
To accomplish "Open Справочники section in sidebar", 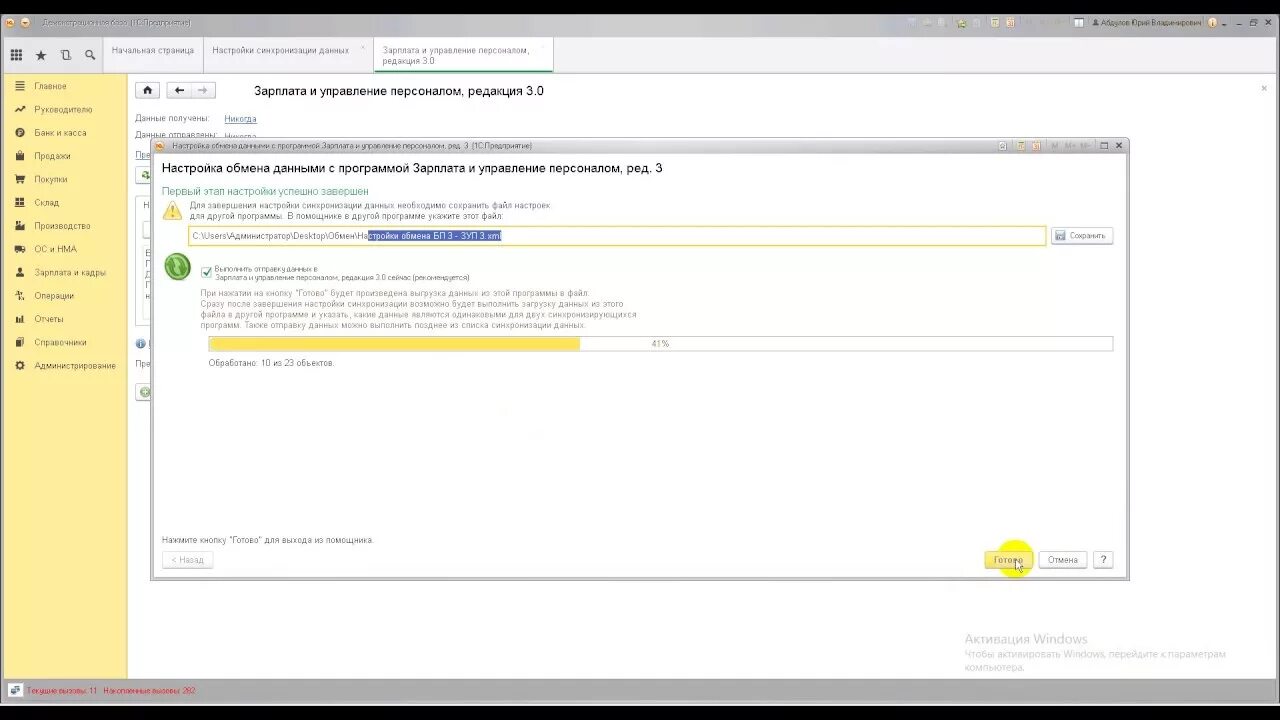I will click(61, 342).
